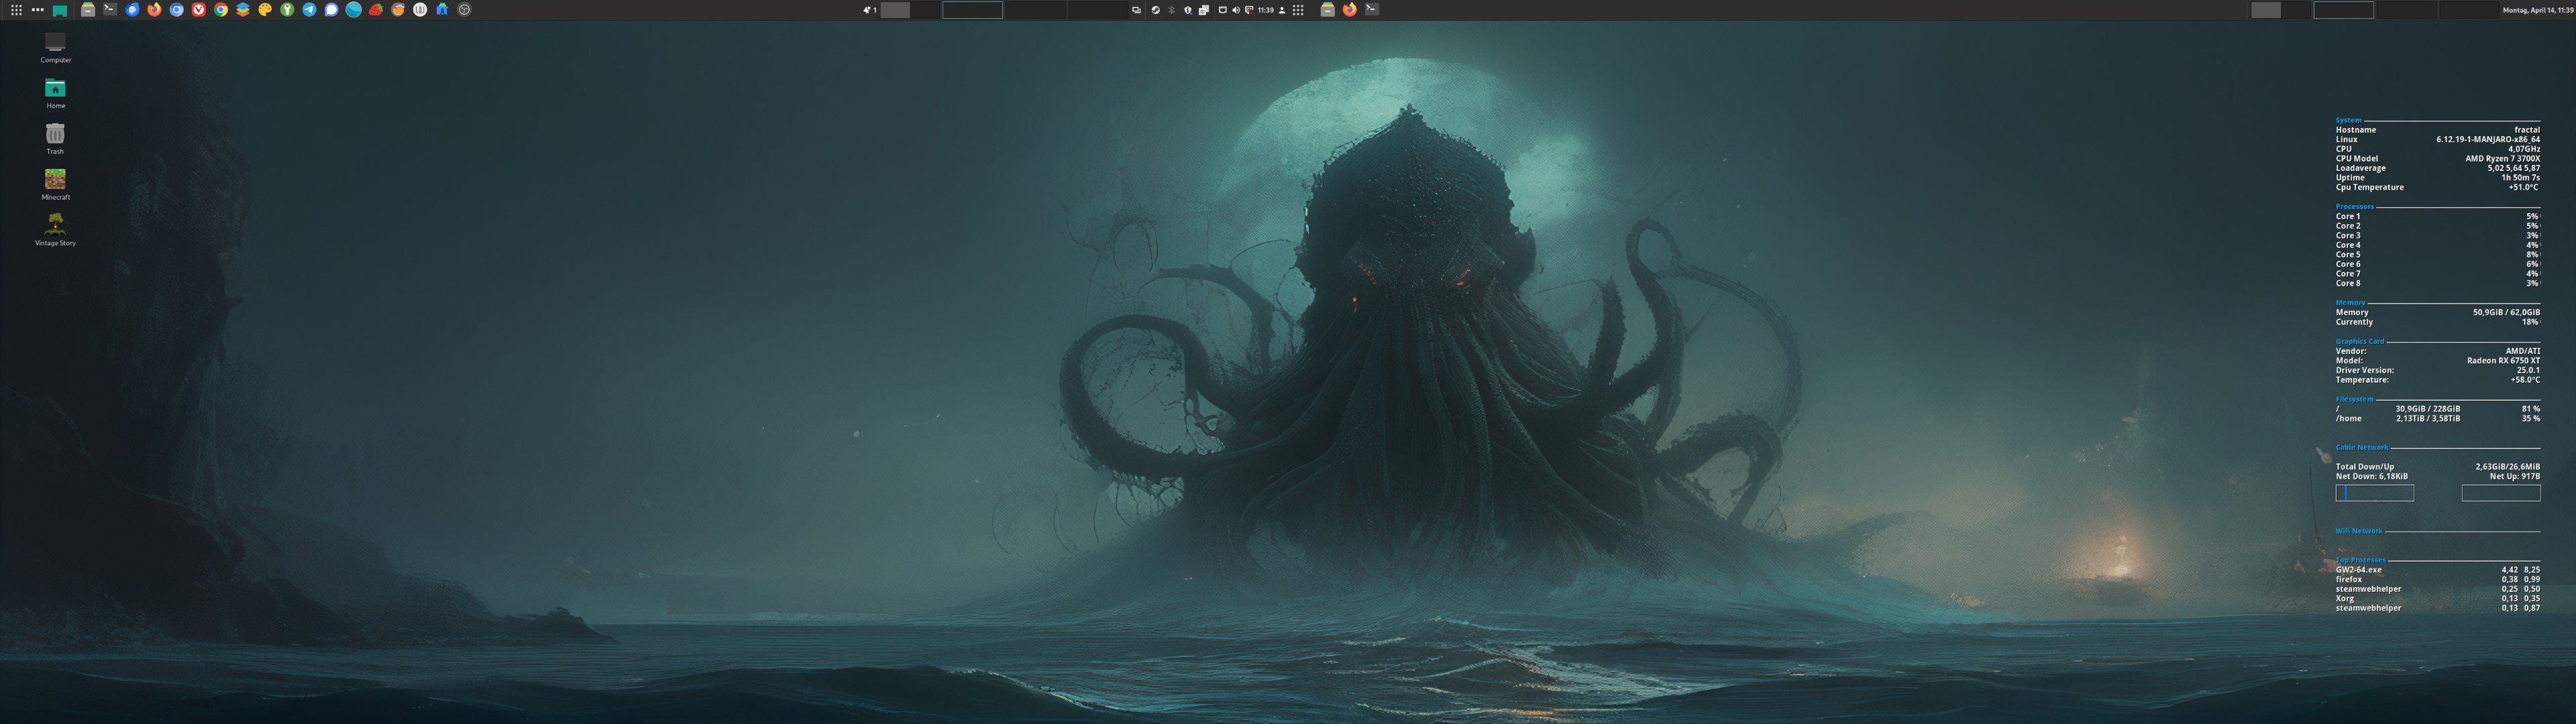Open the notification bell with count 1
The image size is (2576, 724).
pos(869,10)
